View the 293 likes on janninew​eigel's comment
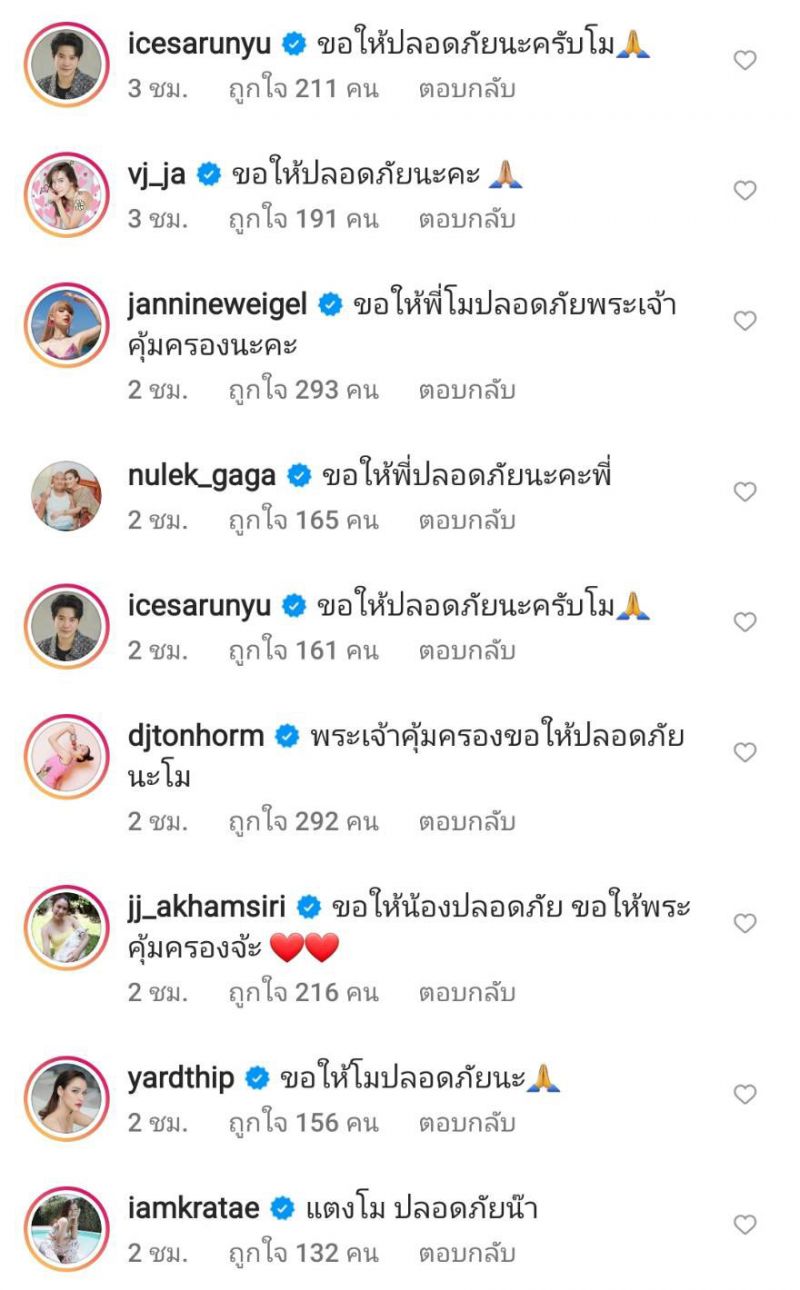 click(x=303, y=390)
